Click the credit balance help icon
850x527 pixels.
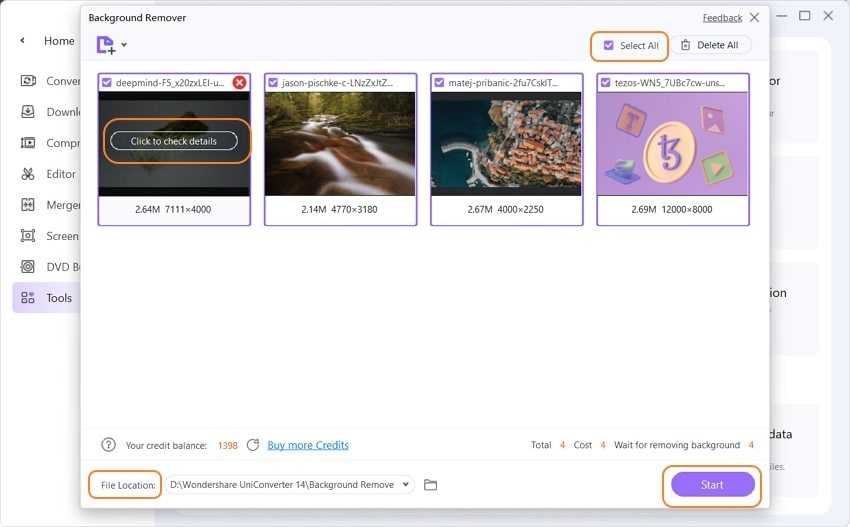[108, 445]
